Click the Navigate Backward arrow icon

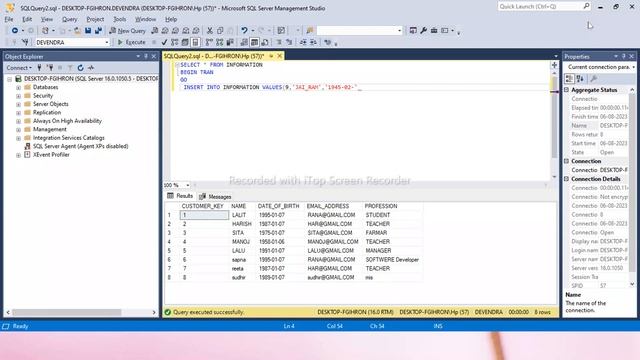coord(15,31)
